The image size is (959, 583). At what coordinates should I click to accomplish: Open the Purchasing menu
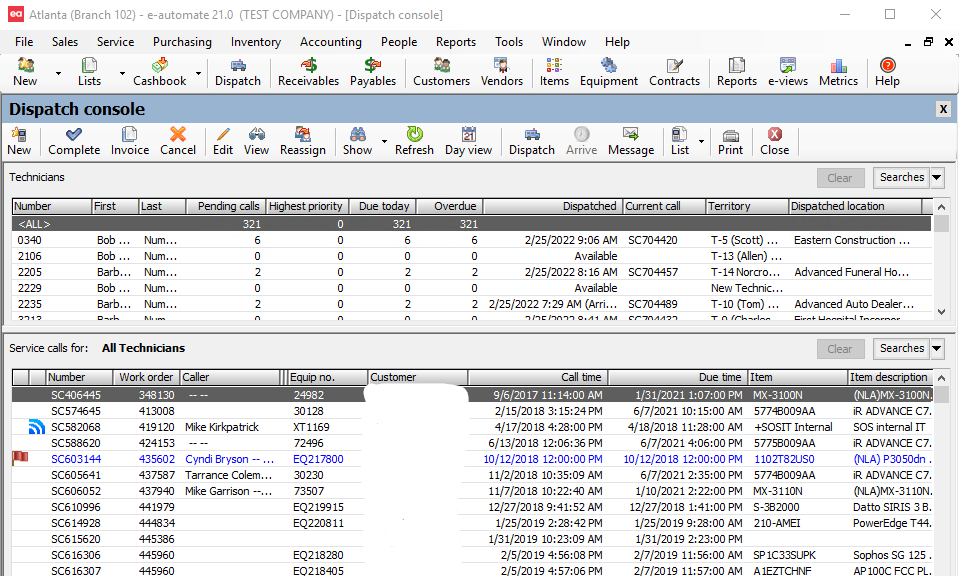[x=182, y=42]
